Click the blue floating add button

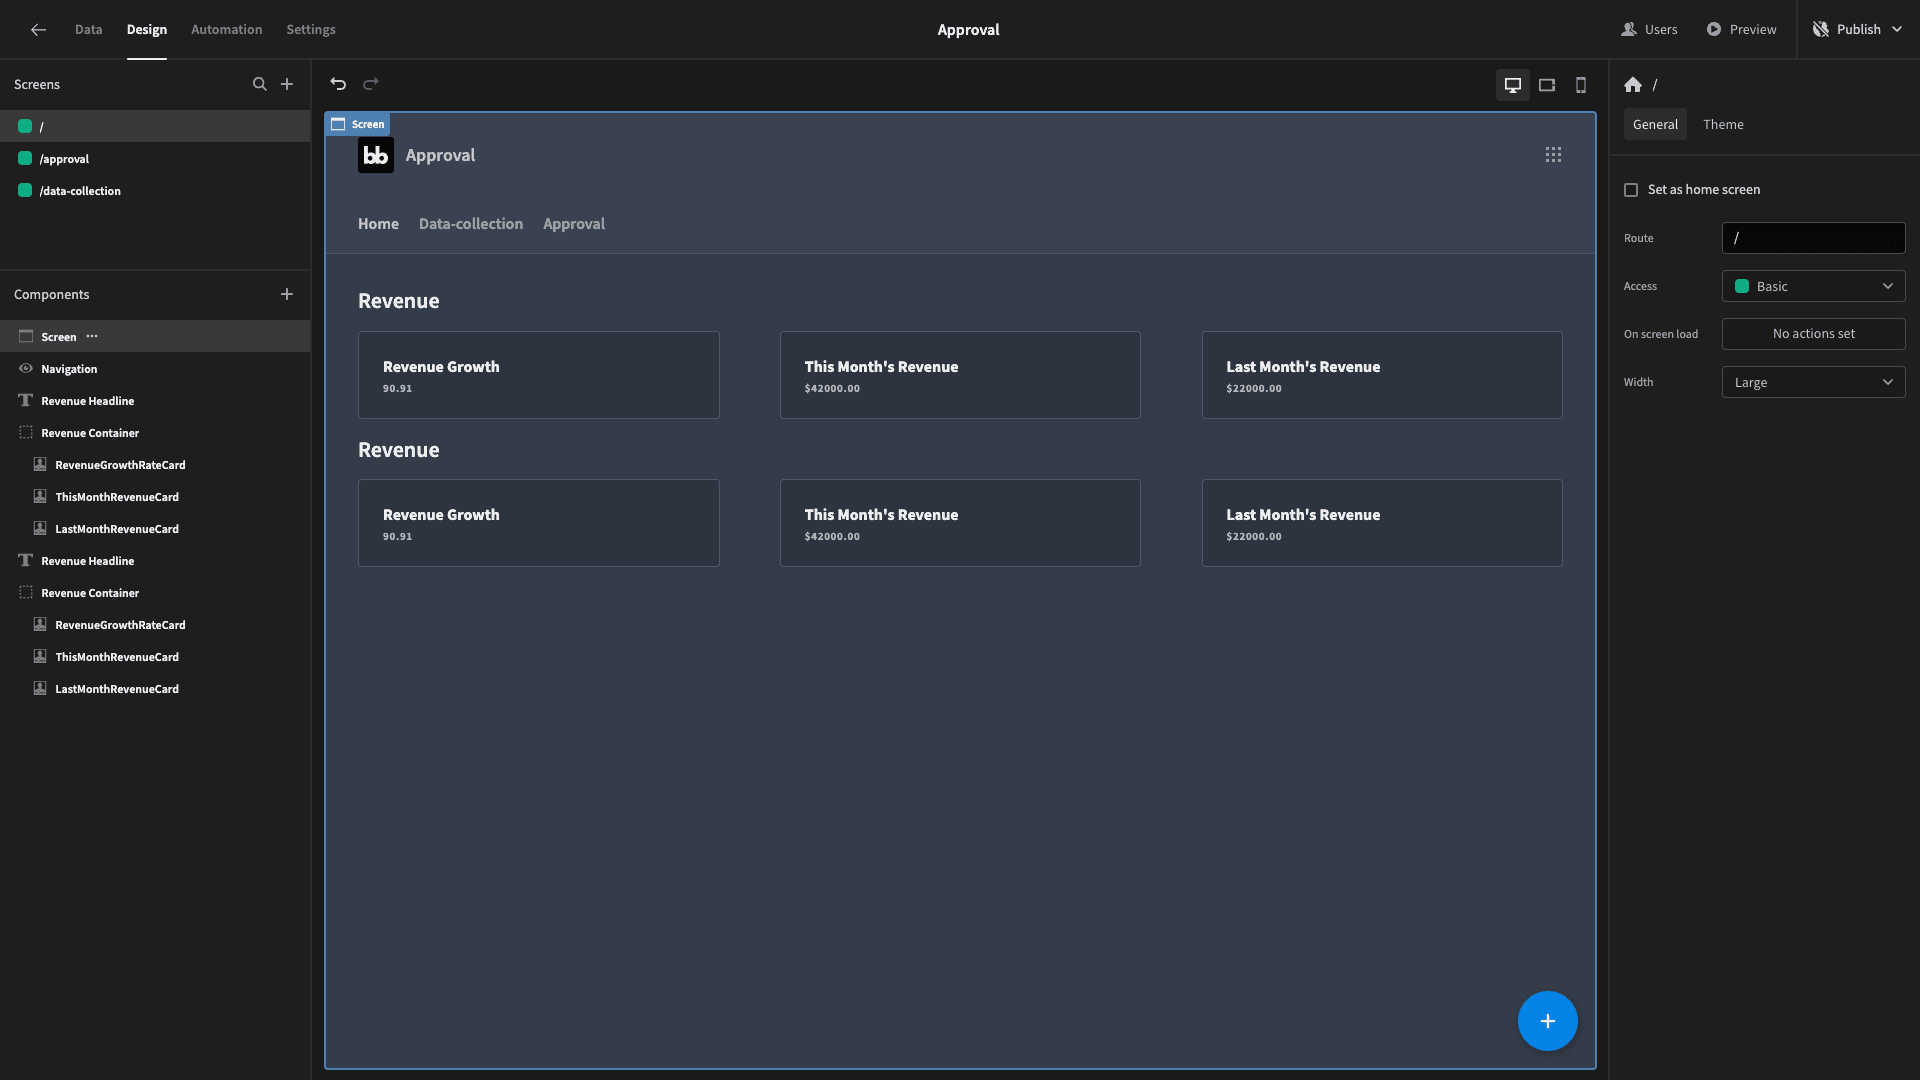(x=1547, y=1021)
